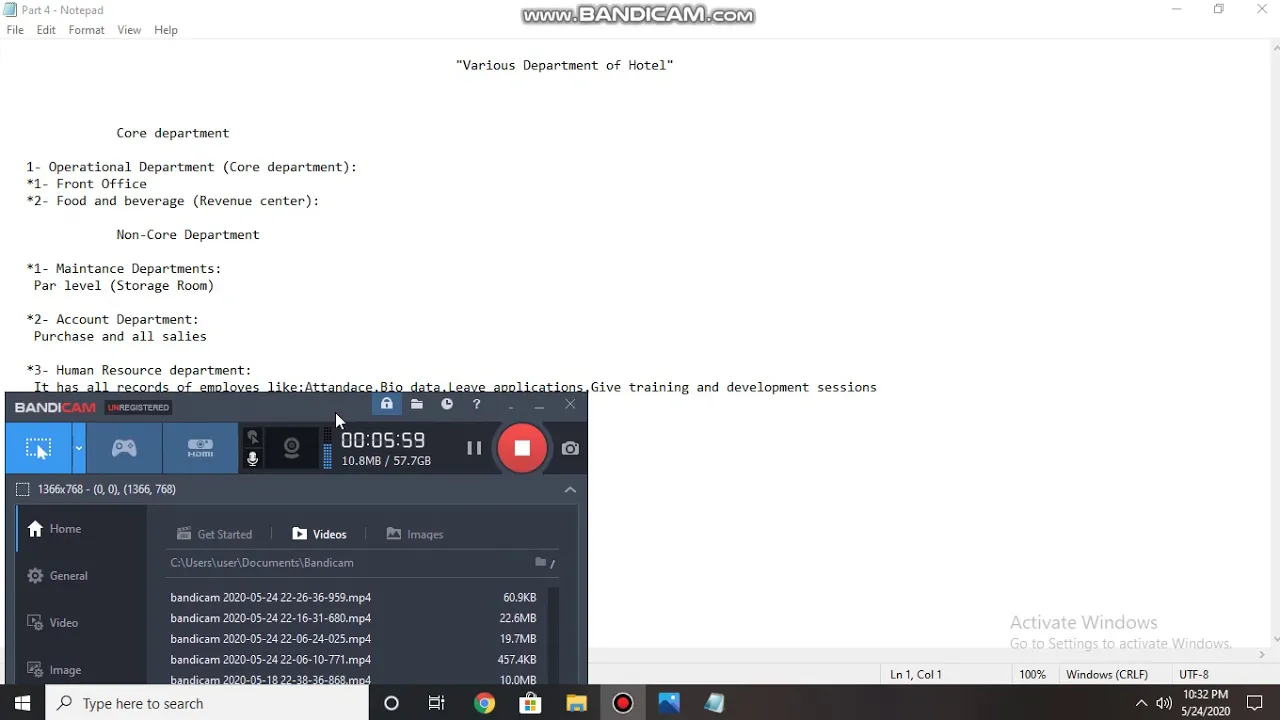Image resolution: width=1280 pixels, height=720 pixels.
Task: Open scheduled recording clock icon
Action: [x=447, y=404]
